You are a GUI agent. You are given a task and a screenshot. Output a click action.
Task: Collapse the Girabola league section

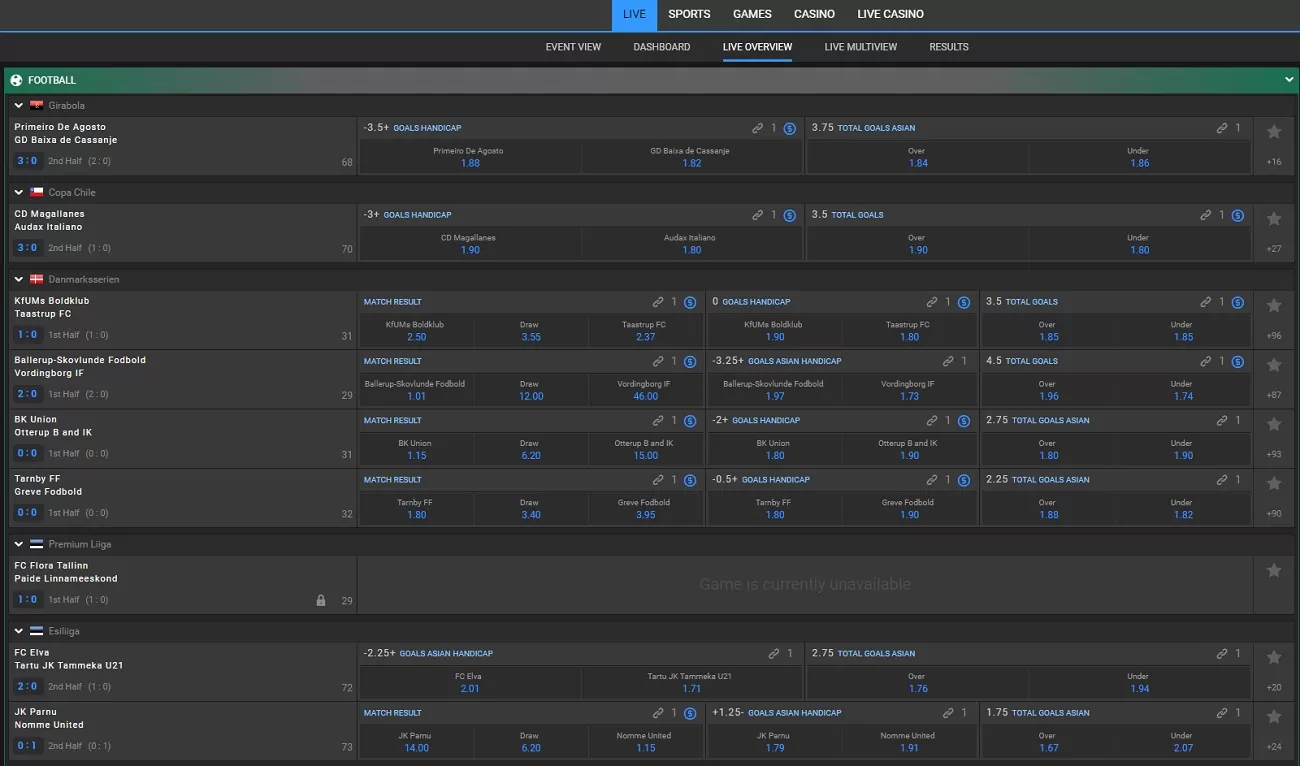click(x=19, y=105)
